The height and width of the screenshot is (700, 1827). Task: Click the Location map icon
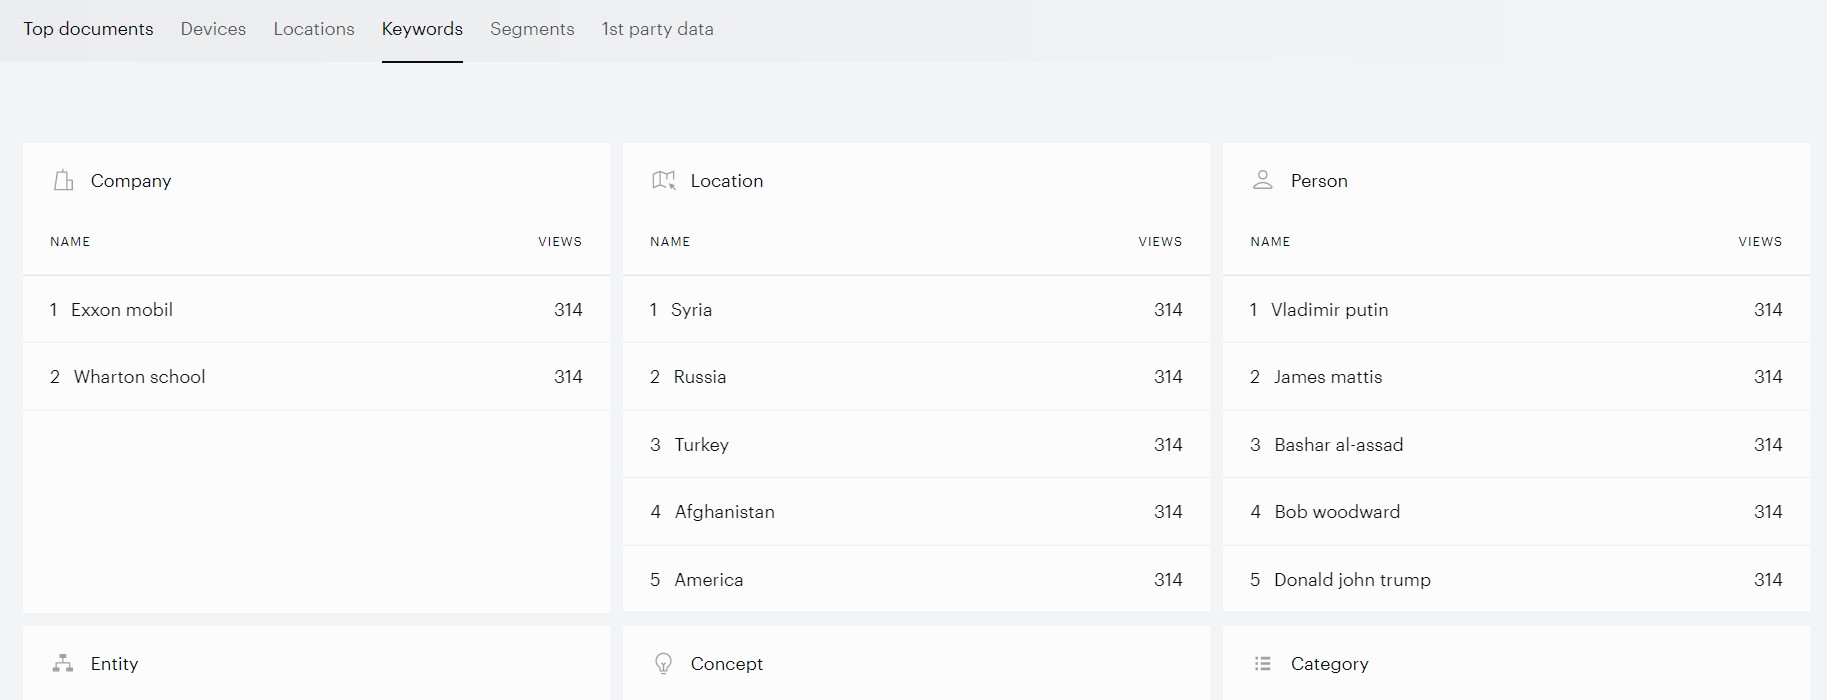point(664,181)
